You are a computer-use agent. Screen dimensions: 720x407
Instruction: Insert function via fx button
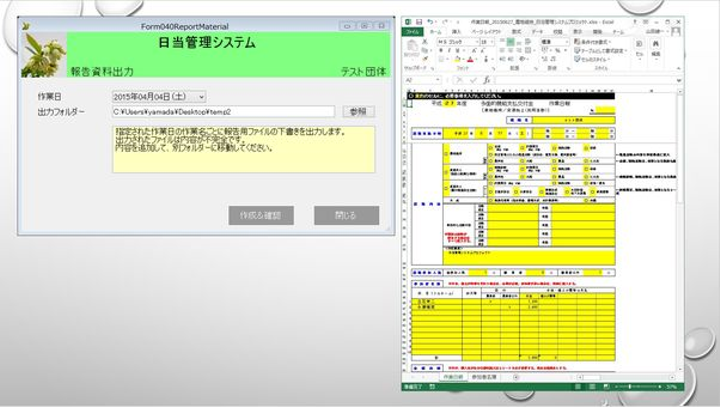[487, 80]
